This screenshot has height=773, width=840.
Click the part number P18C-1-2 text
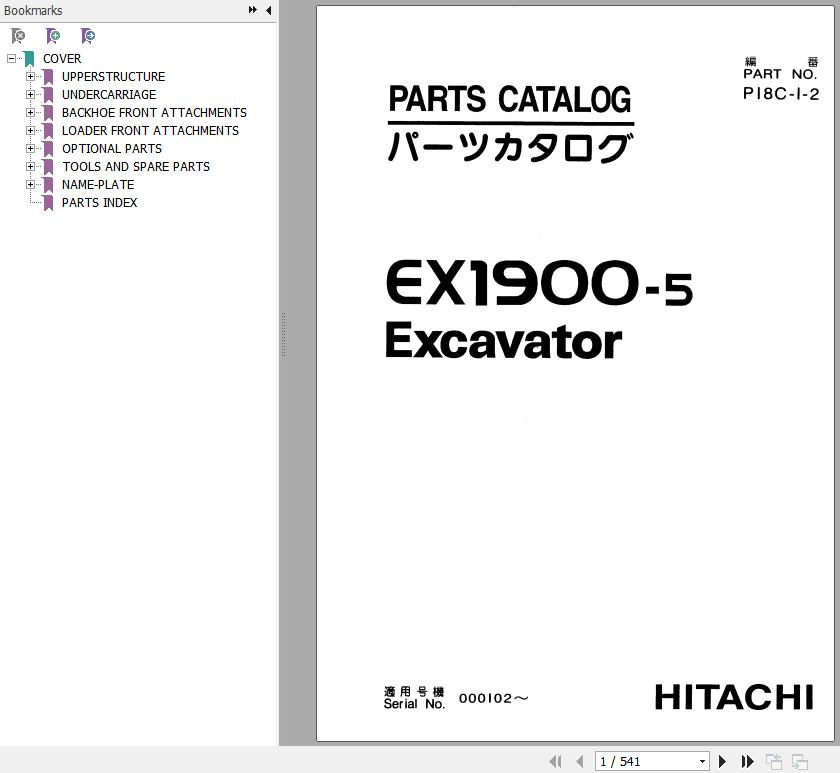pos(781,94)
